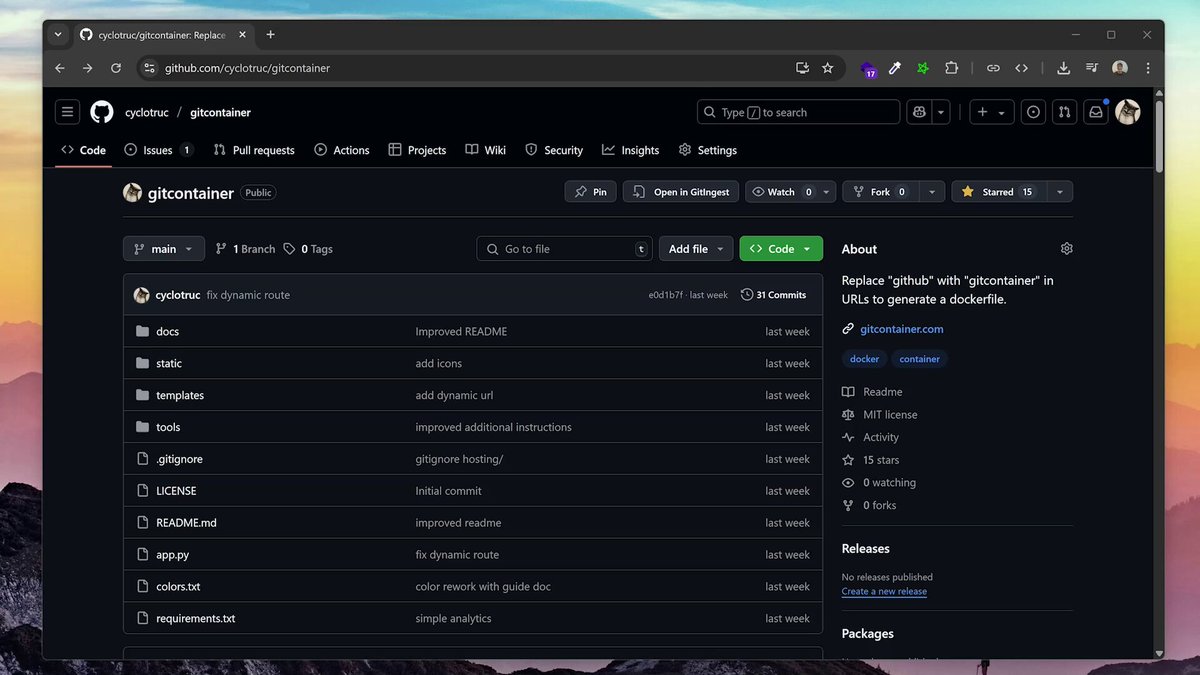This screenshot has height=675, width=1200.
Task: Open the Copilot chat icon
Action: point(919,112)
